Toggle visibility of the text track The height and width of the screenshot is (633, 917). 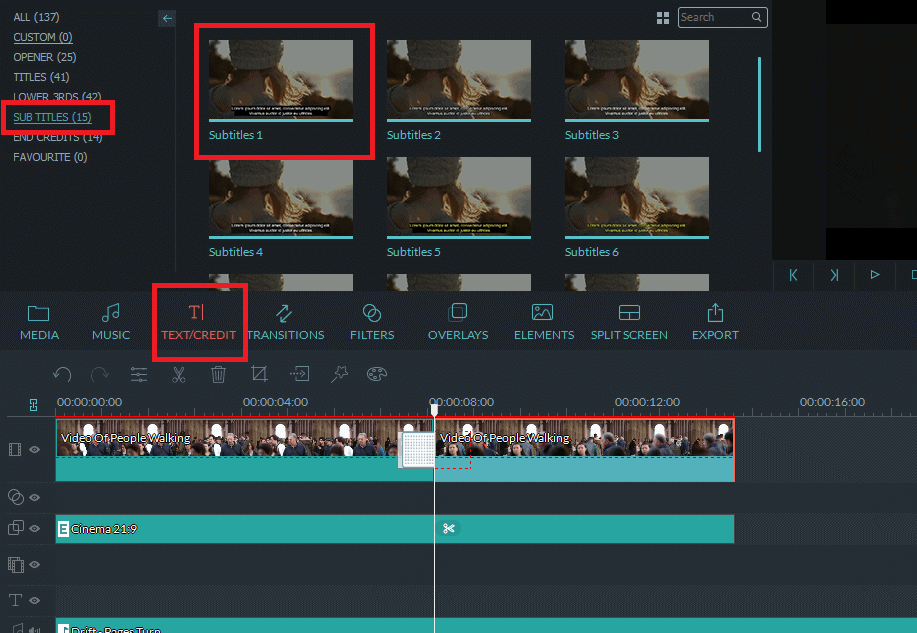coord(35,600)
